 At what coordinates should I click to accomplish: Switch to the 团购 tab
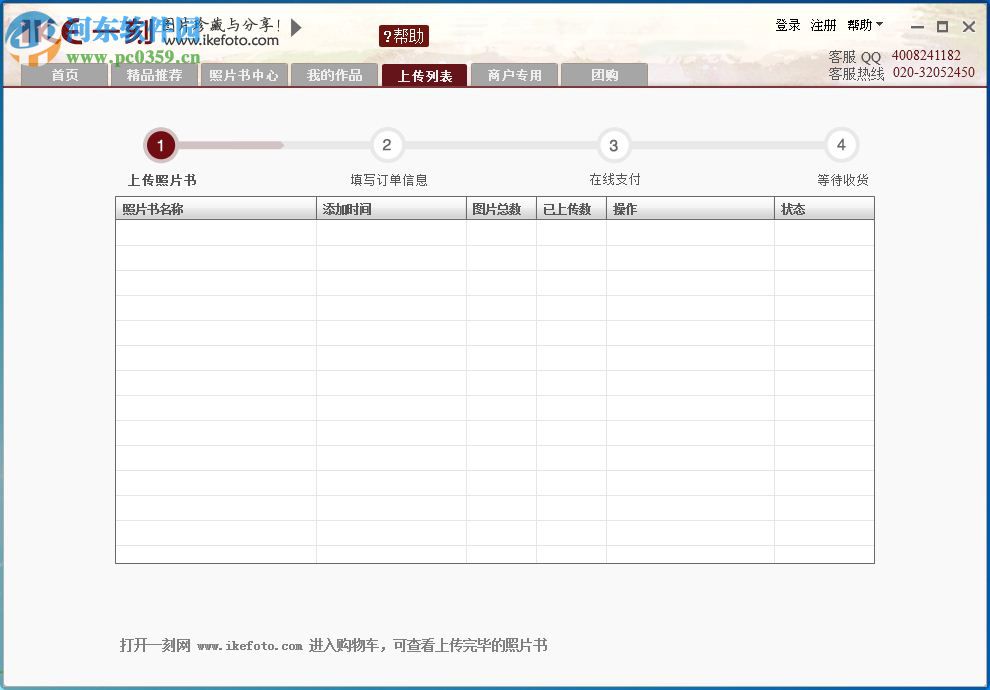pyautogui.click(x=604, y=74)
